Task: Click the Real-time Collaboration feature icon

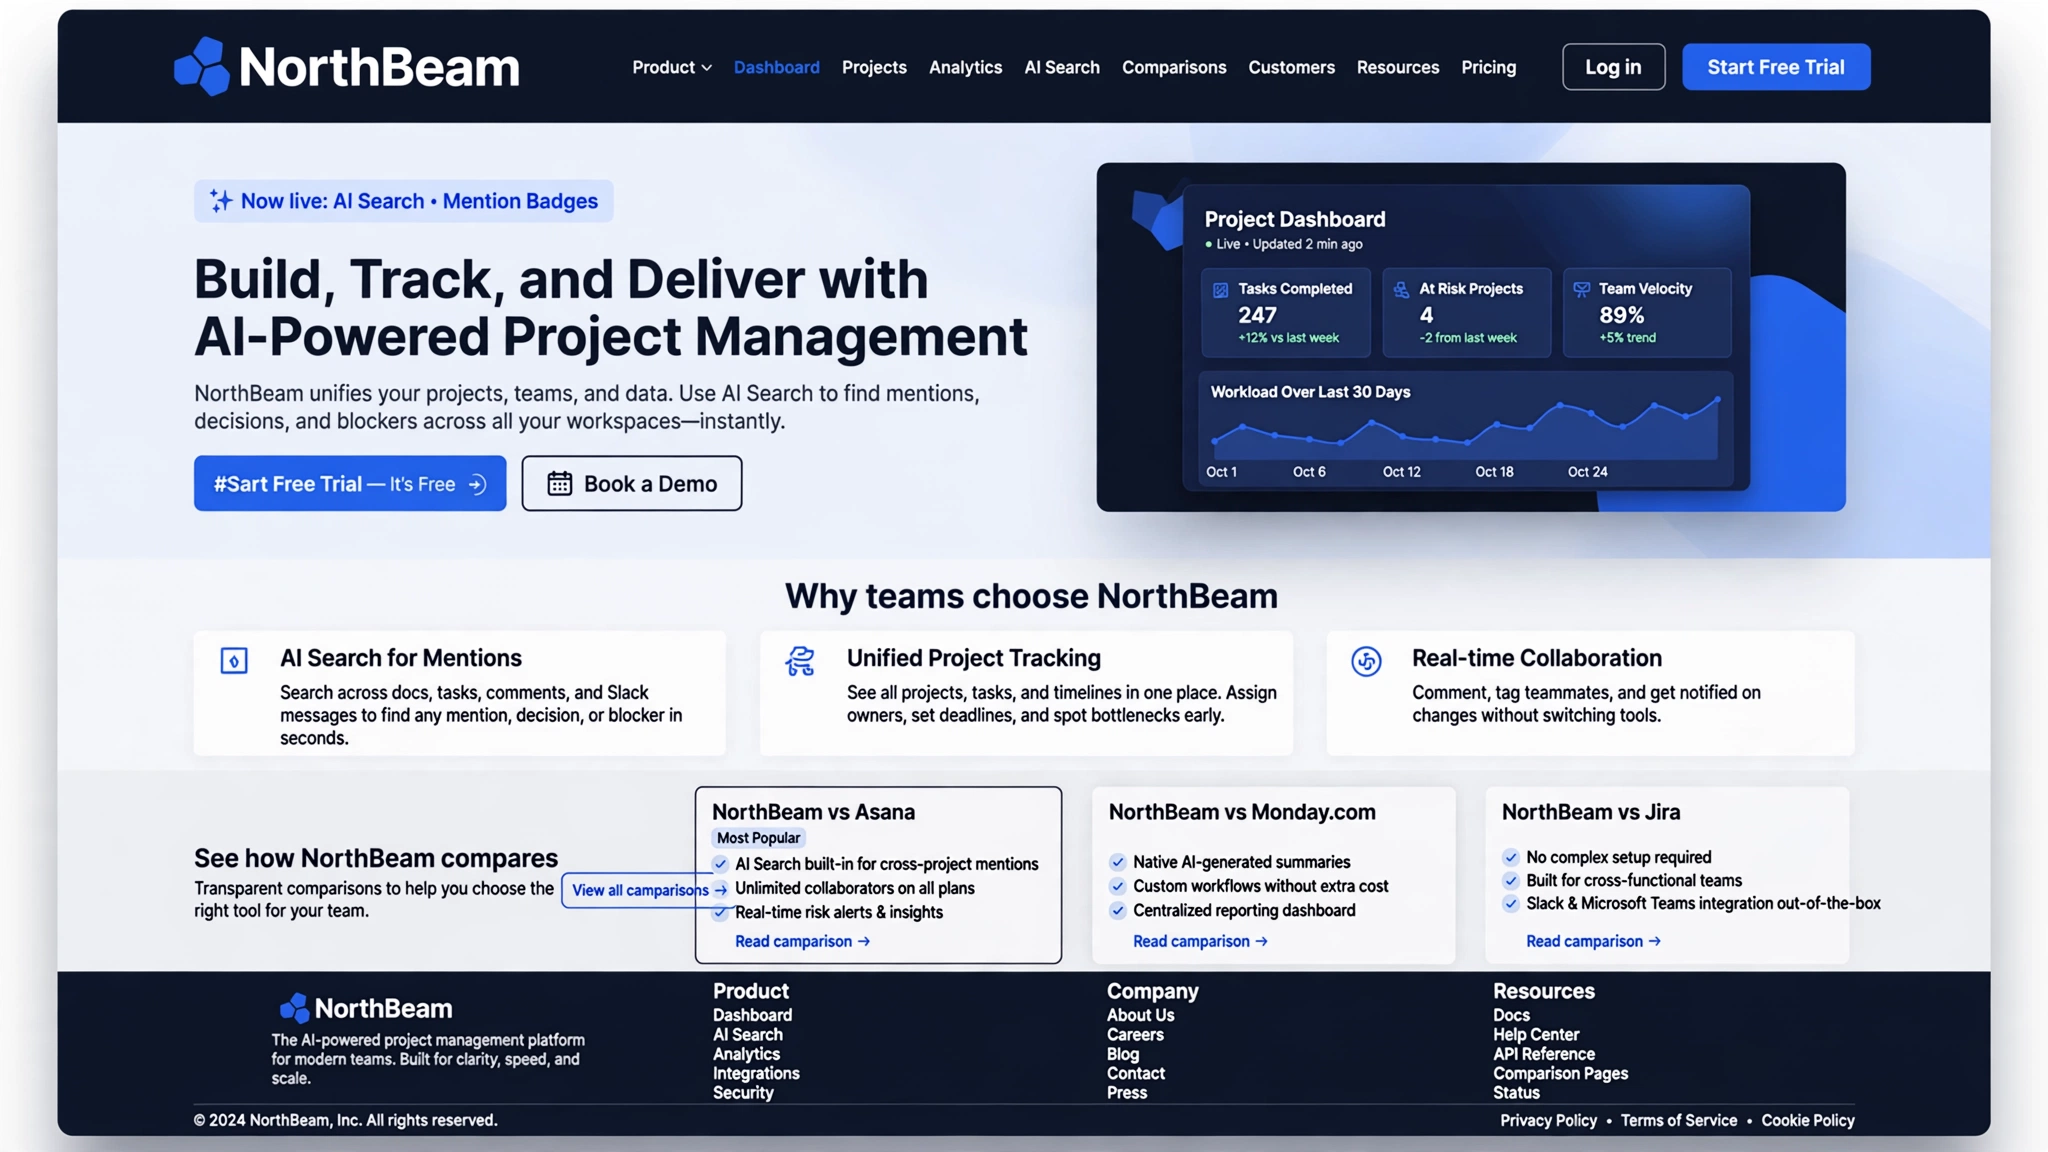Action: (1366, 661)
